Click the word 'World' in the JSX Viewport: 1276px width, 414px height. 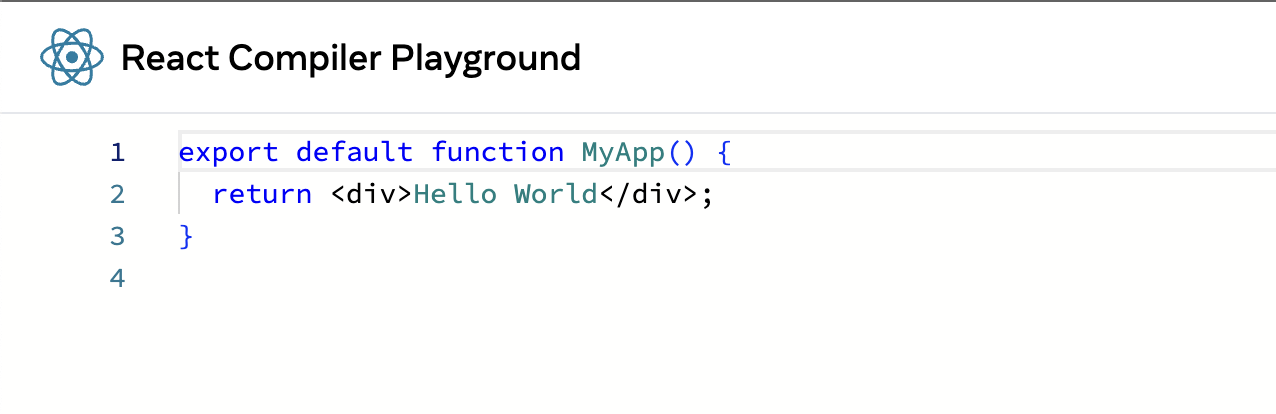556,194
